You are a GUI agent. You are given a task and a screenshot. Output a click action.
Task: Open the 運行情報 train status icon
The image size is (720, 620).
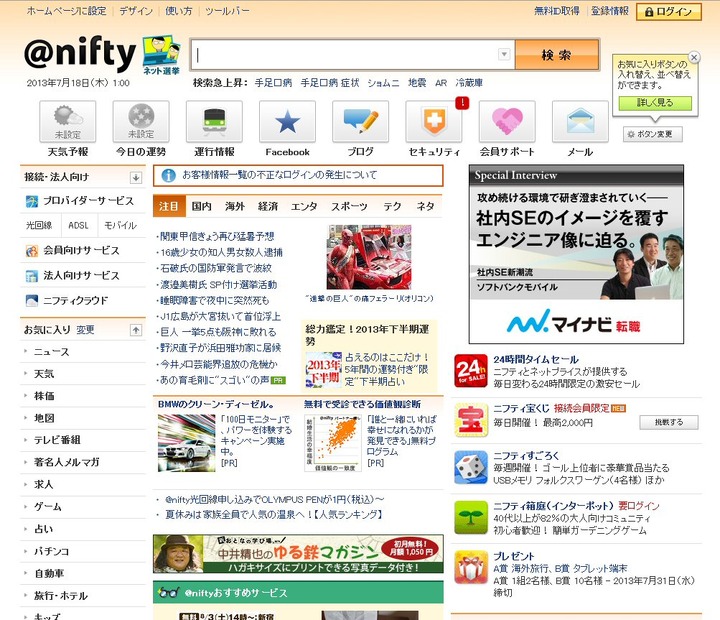214,122
